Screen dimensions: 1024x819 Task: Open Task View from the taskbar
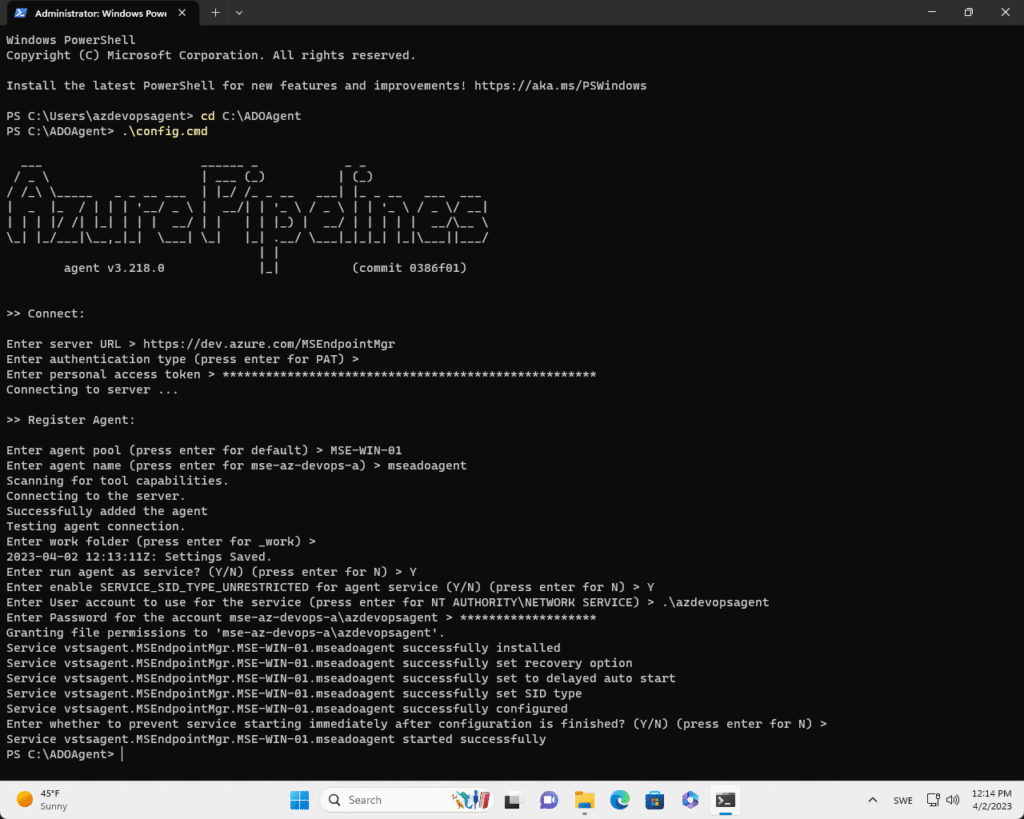513,800
